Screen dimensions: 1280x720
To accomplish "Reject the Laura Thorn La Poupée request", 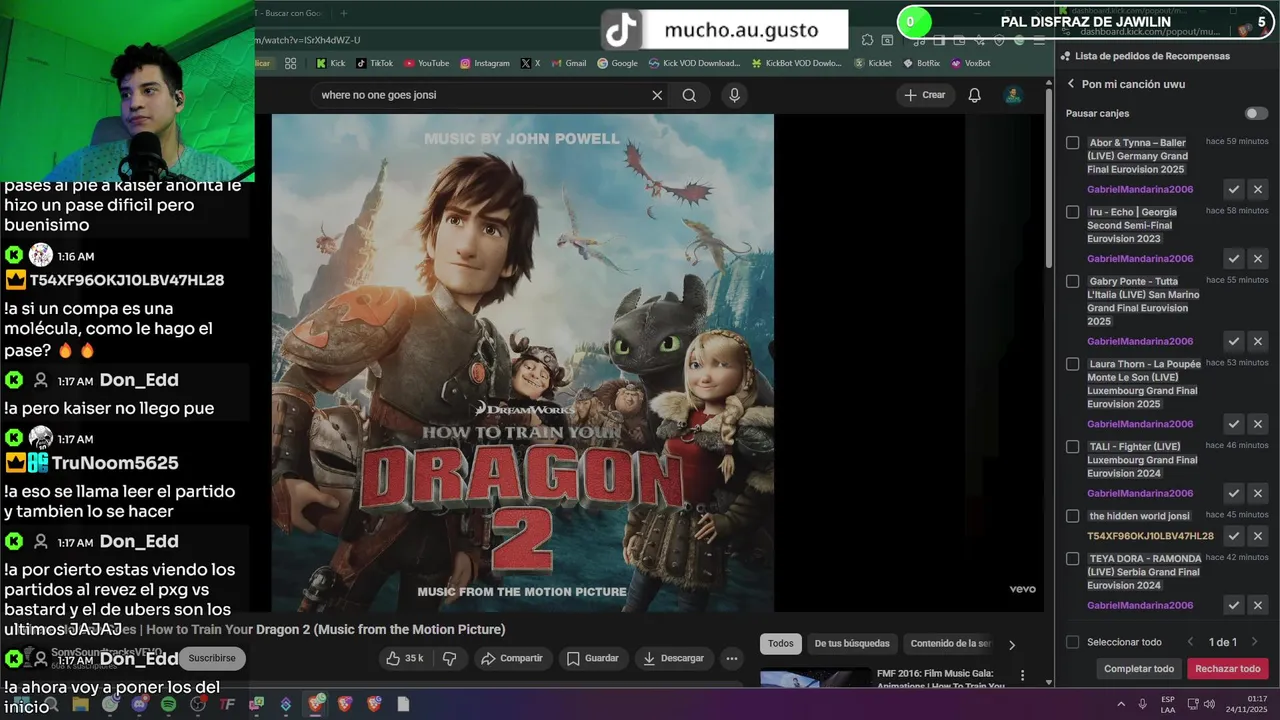I will point(1258,424).
